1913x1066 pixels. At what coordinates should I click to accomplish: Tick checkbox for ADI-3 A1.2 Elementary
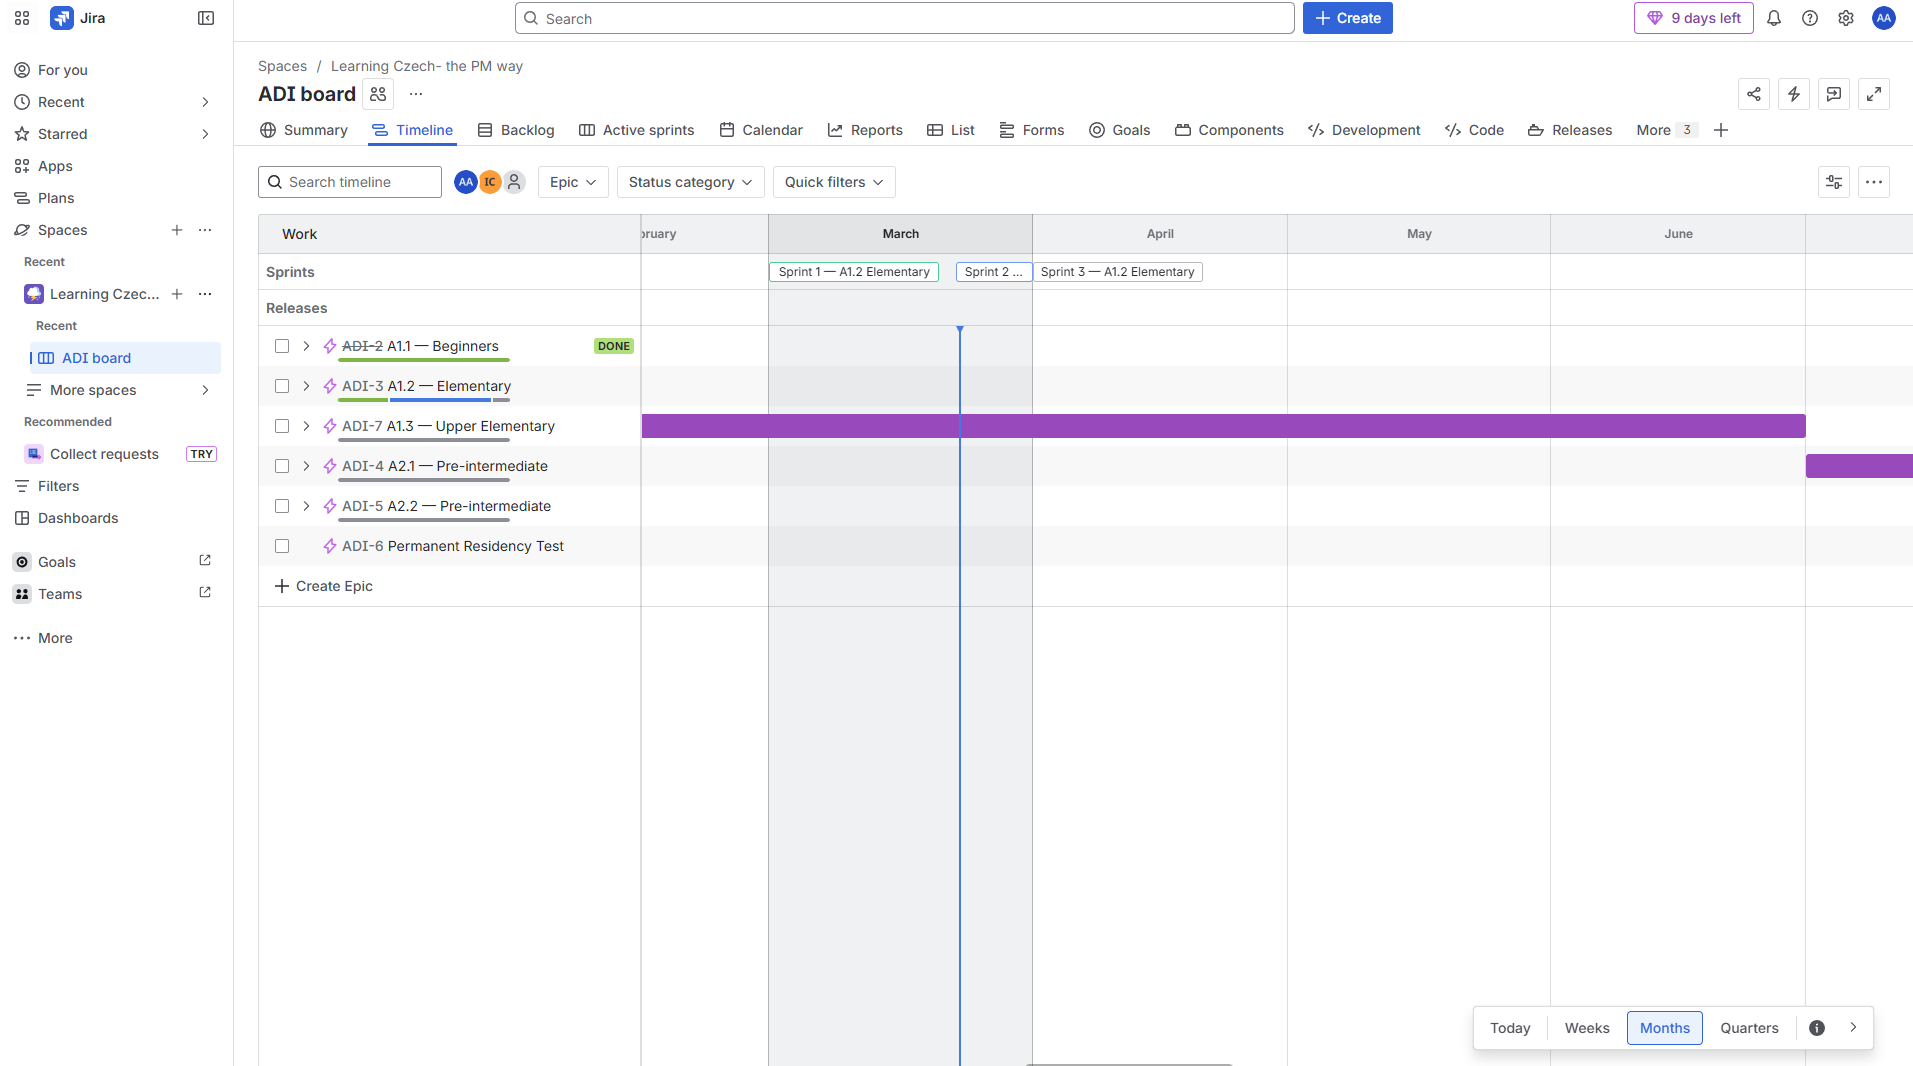282,386
